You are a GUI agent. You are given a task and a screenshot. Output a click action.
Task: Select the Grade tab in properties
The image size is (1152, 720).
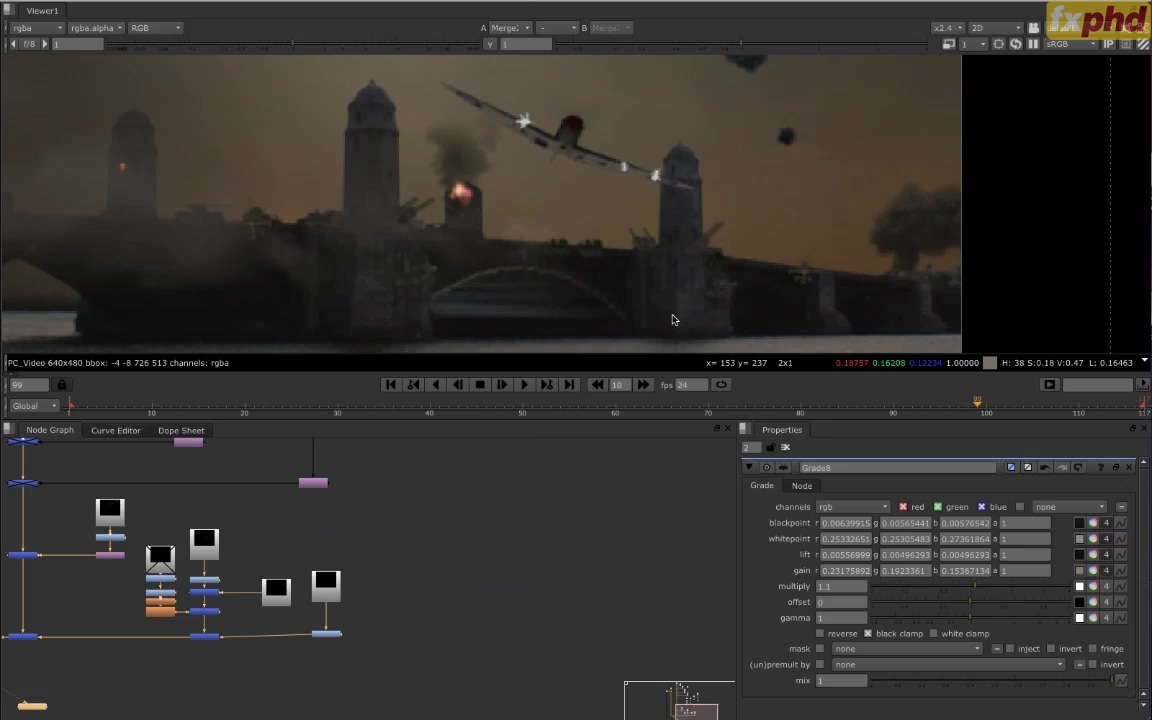[x=762, y=485]
